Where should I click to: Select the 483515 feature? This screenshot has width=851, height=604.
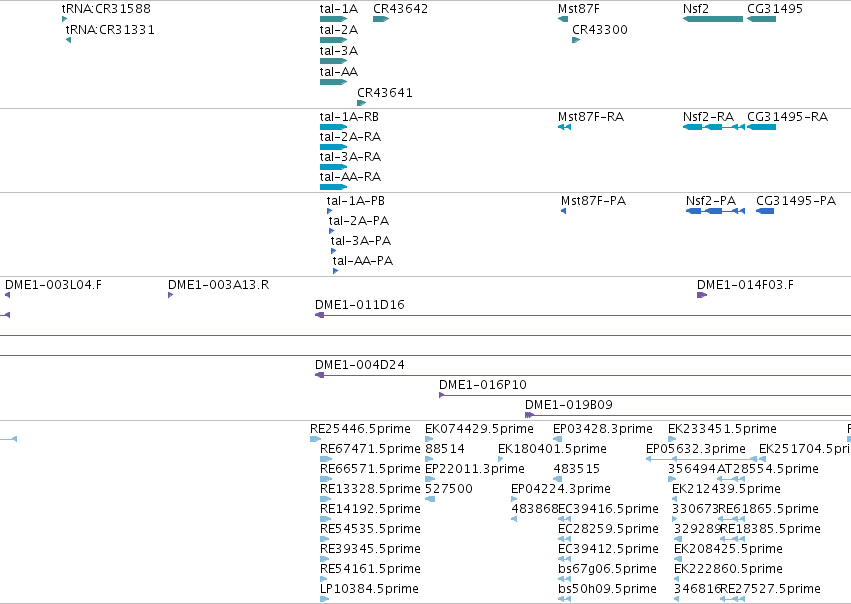[557, 479]
